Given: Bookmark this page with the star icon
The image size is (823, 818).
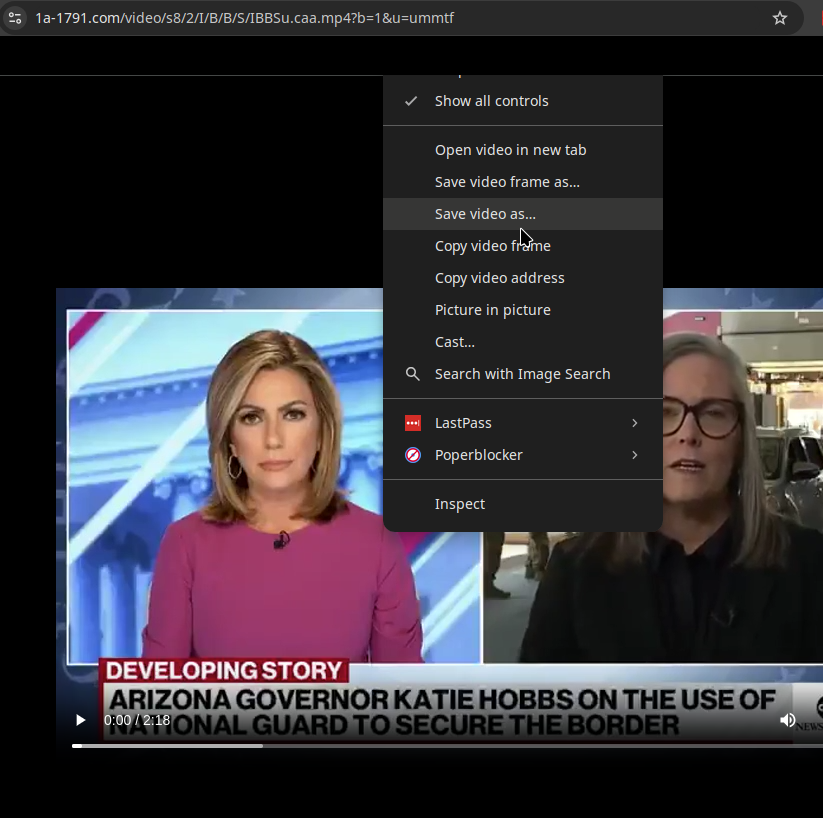Looking at the screenshot, I should coord(780,18).
